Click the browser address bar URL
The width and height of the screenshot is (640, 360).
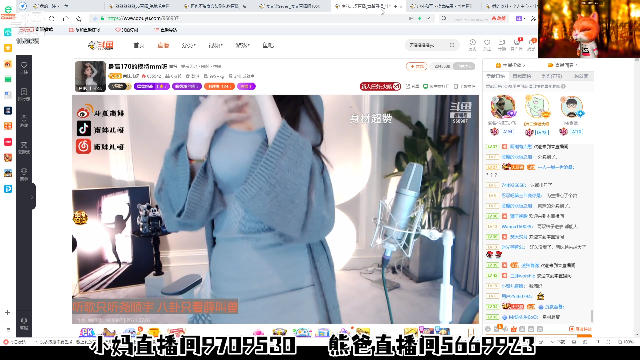point(143,18)
